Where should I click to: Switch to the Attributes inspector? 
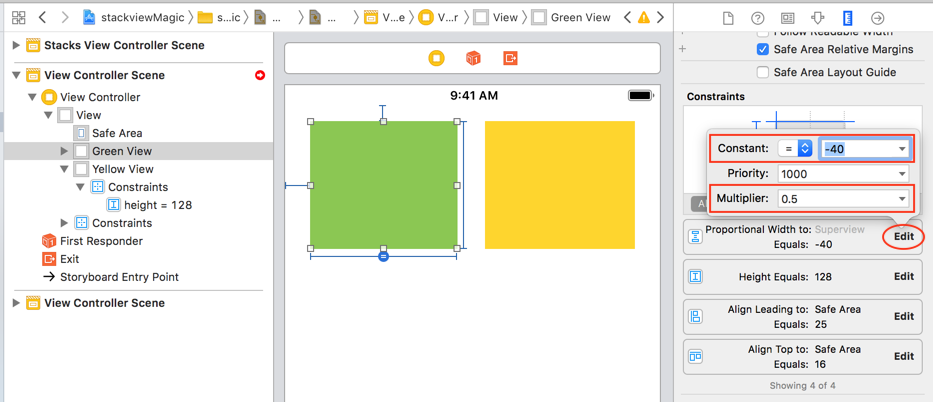[817, 18]
